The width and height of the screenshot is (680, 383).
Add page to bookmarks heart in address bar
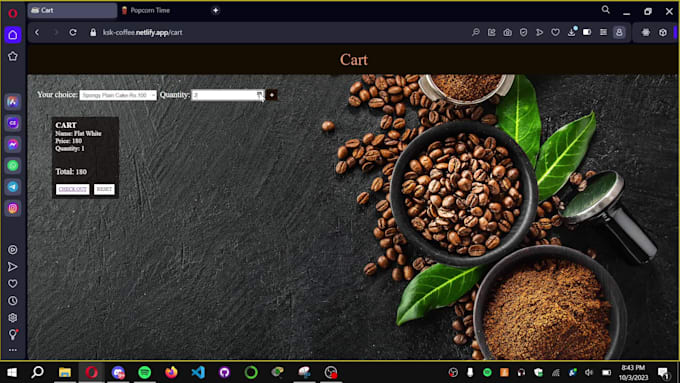(555, 33)
